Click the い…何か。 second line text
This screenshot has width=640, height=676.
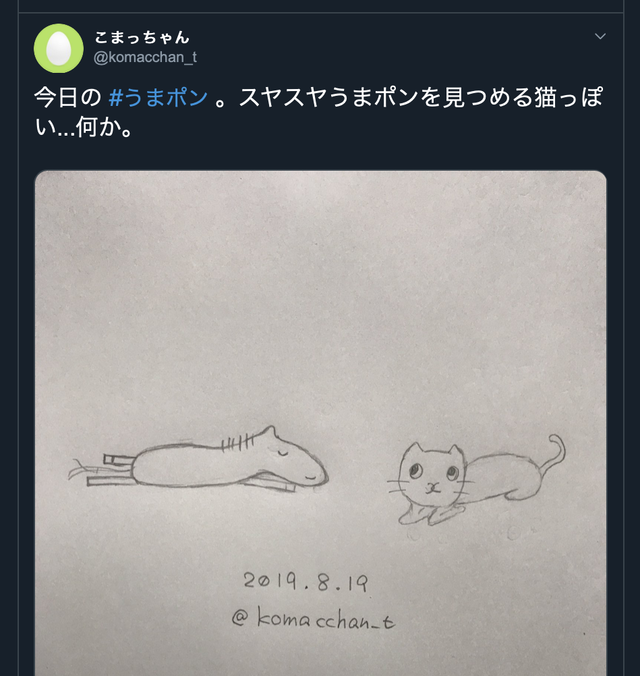84,128
